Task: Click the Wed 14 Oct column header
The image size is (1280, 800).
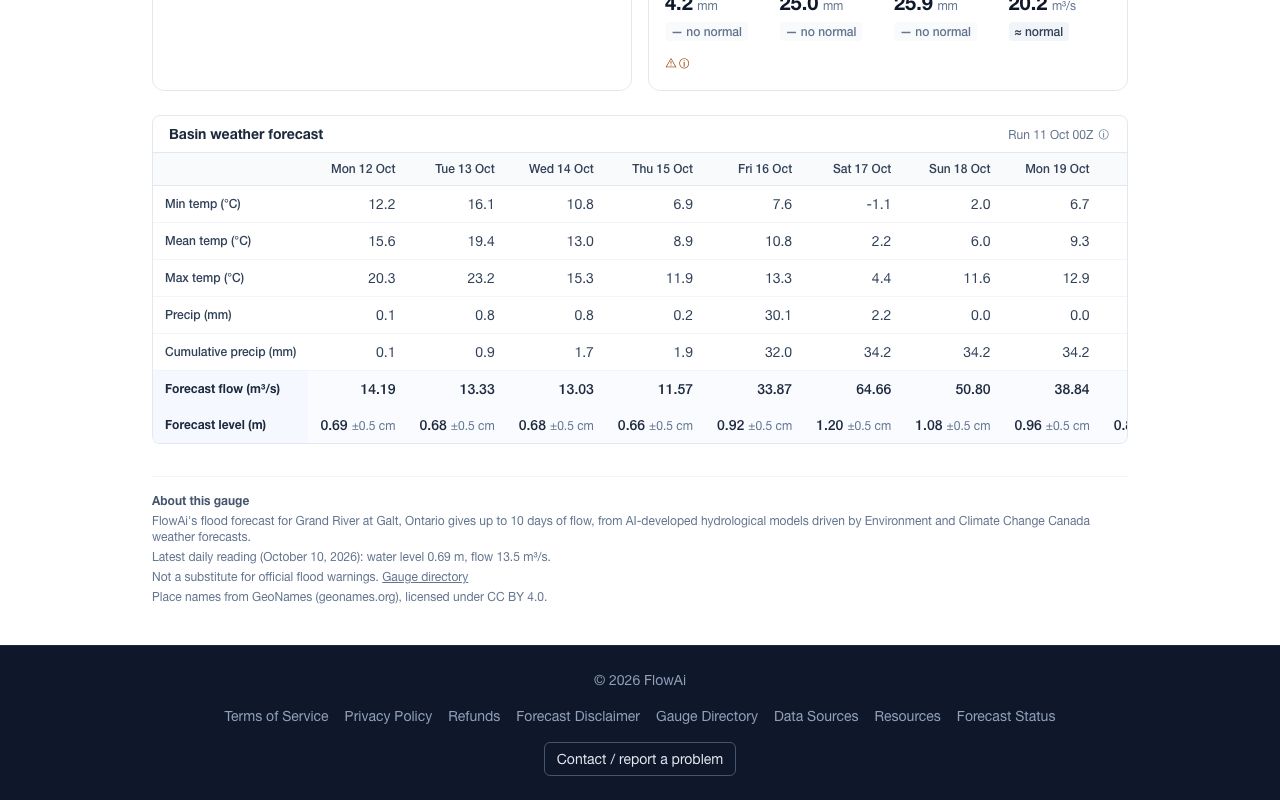Action: point(561,169)
